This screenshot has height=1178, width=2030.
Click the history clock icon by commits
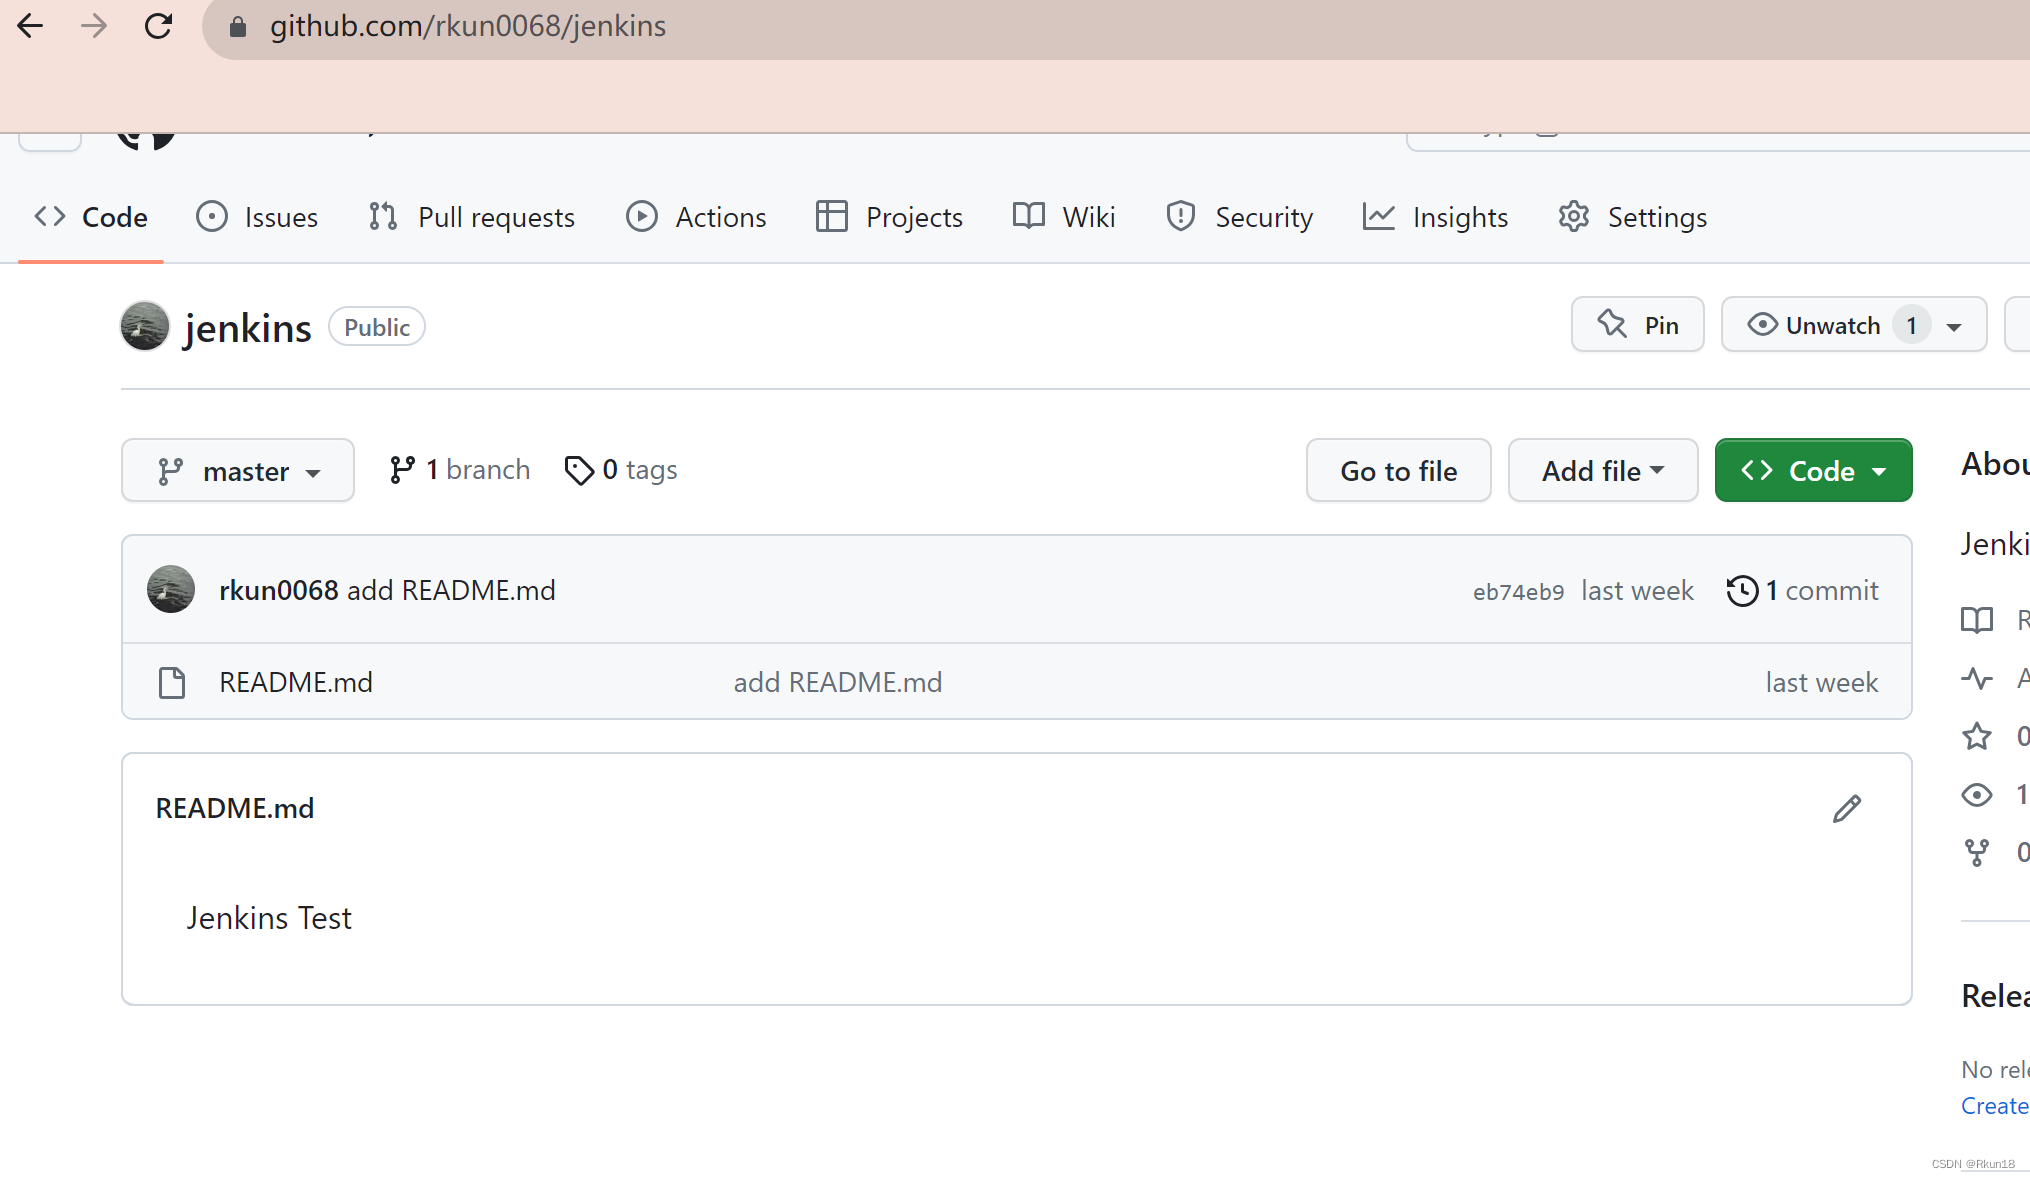coord(1742,590)
